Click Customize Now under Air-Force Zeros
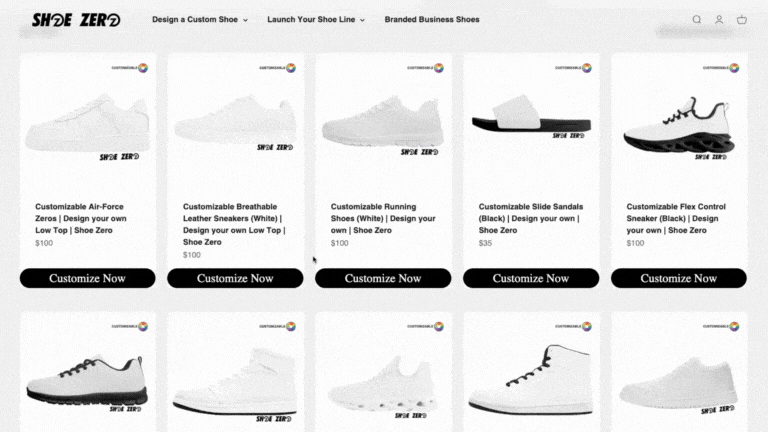Viewport: 768px width, 432px height. [88, 278]
